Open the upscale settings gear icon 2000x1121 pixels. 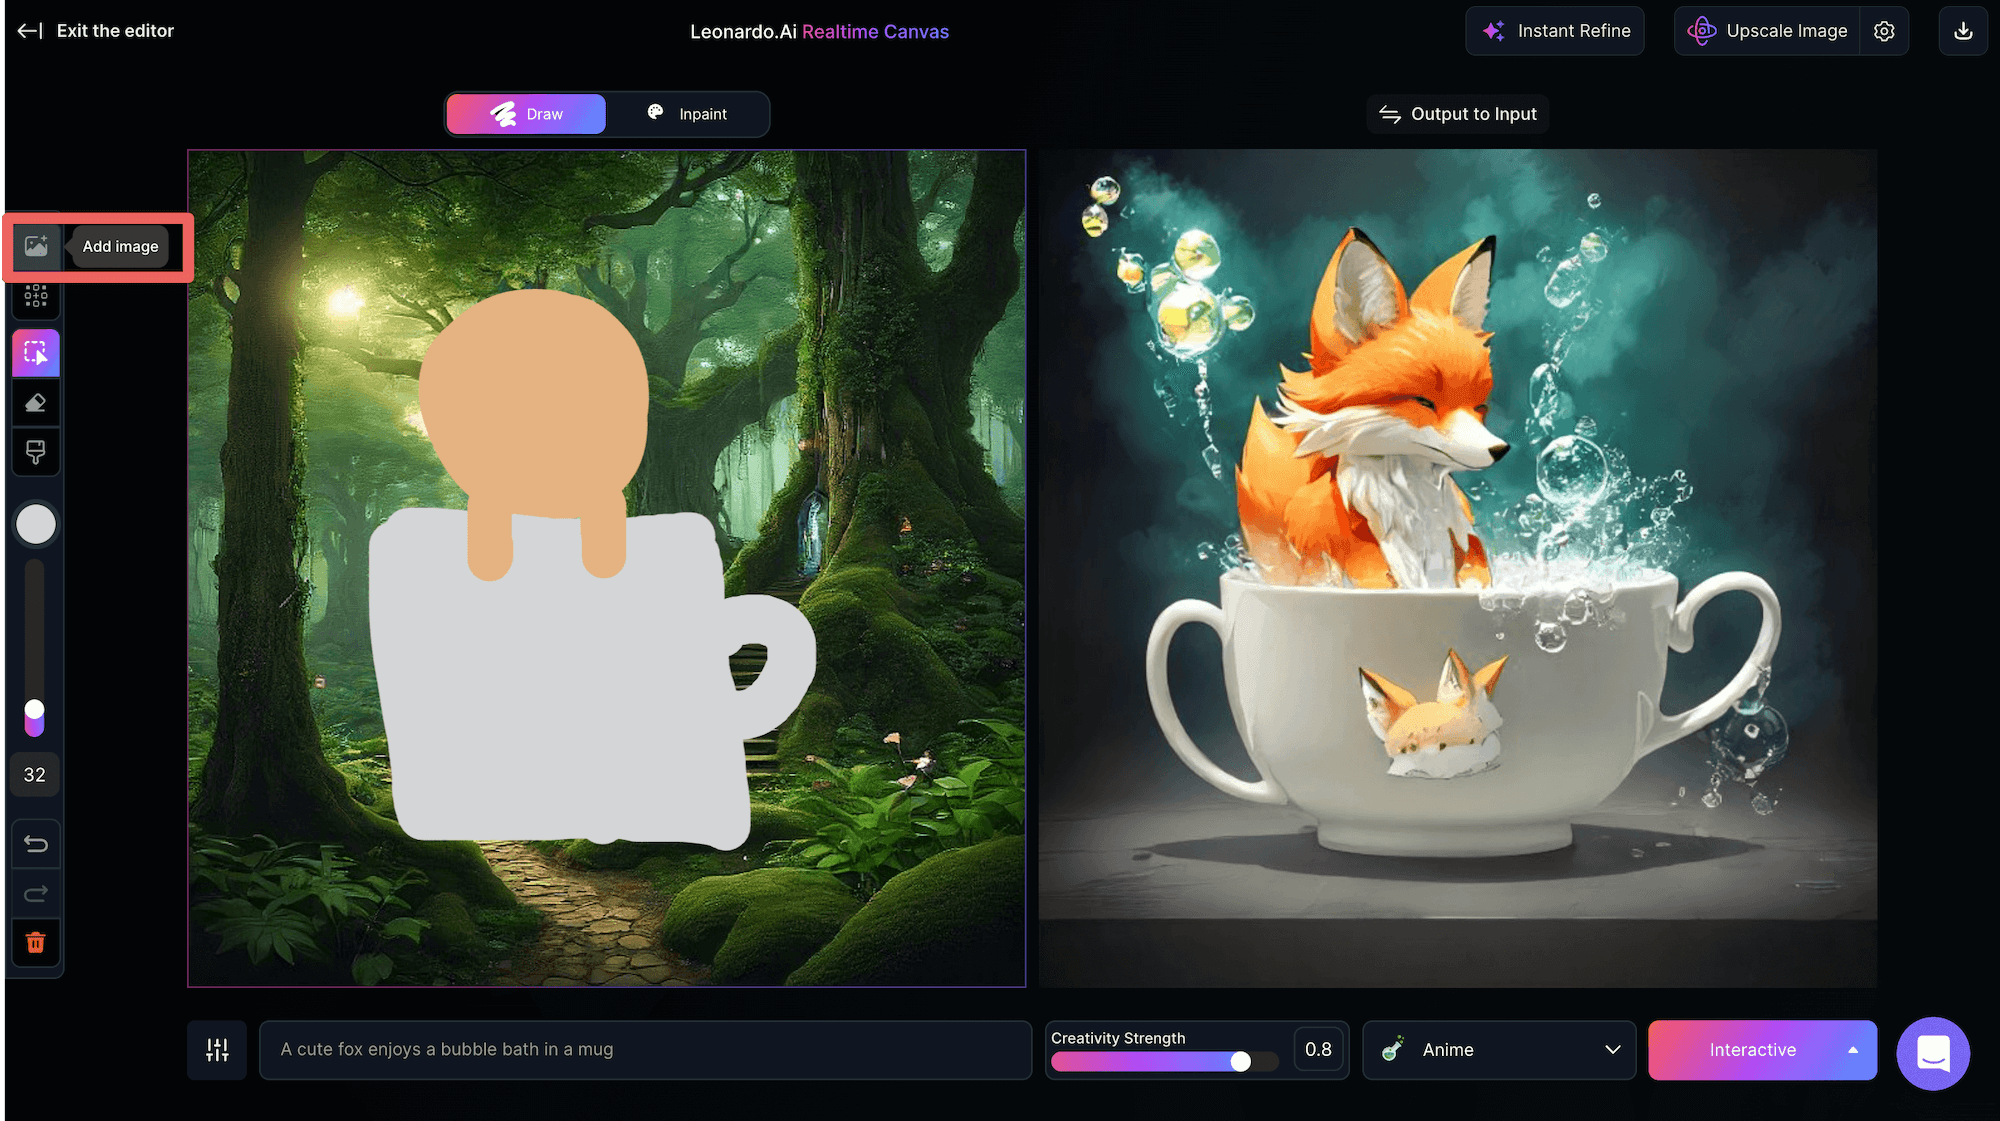pyautogui.click(x=1884, y=31)
